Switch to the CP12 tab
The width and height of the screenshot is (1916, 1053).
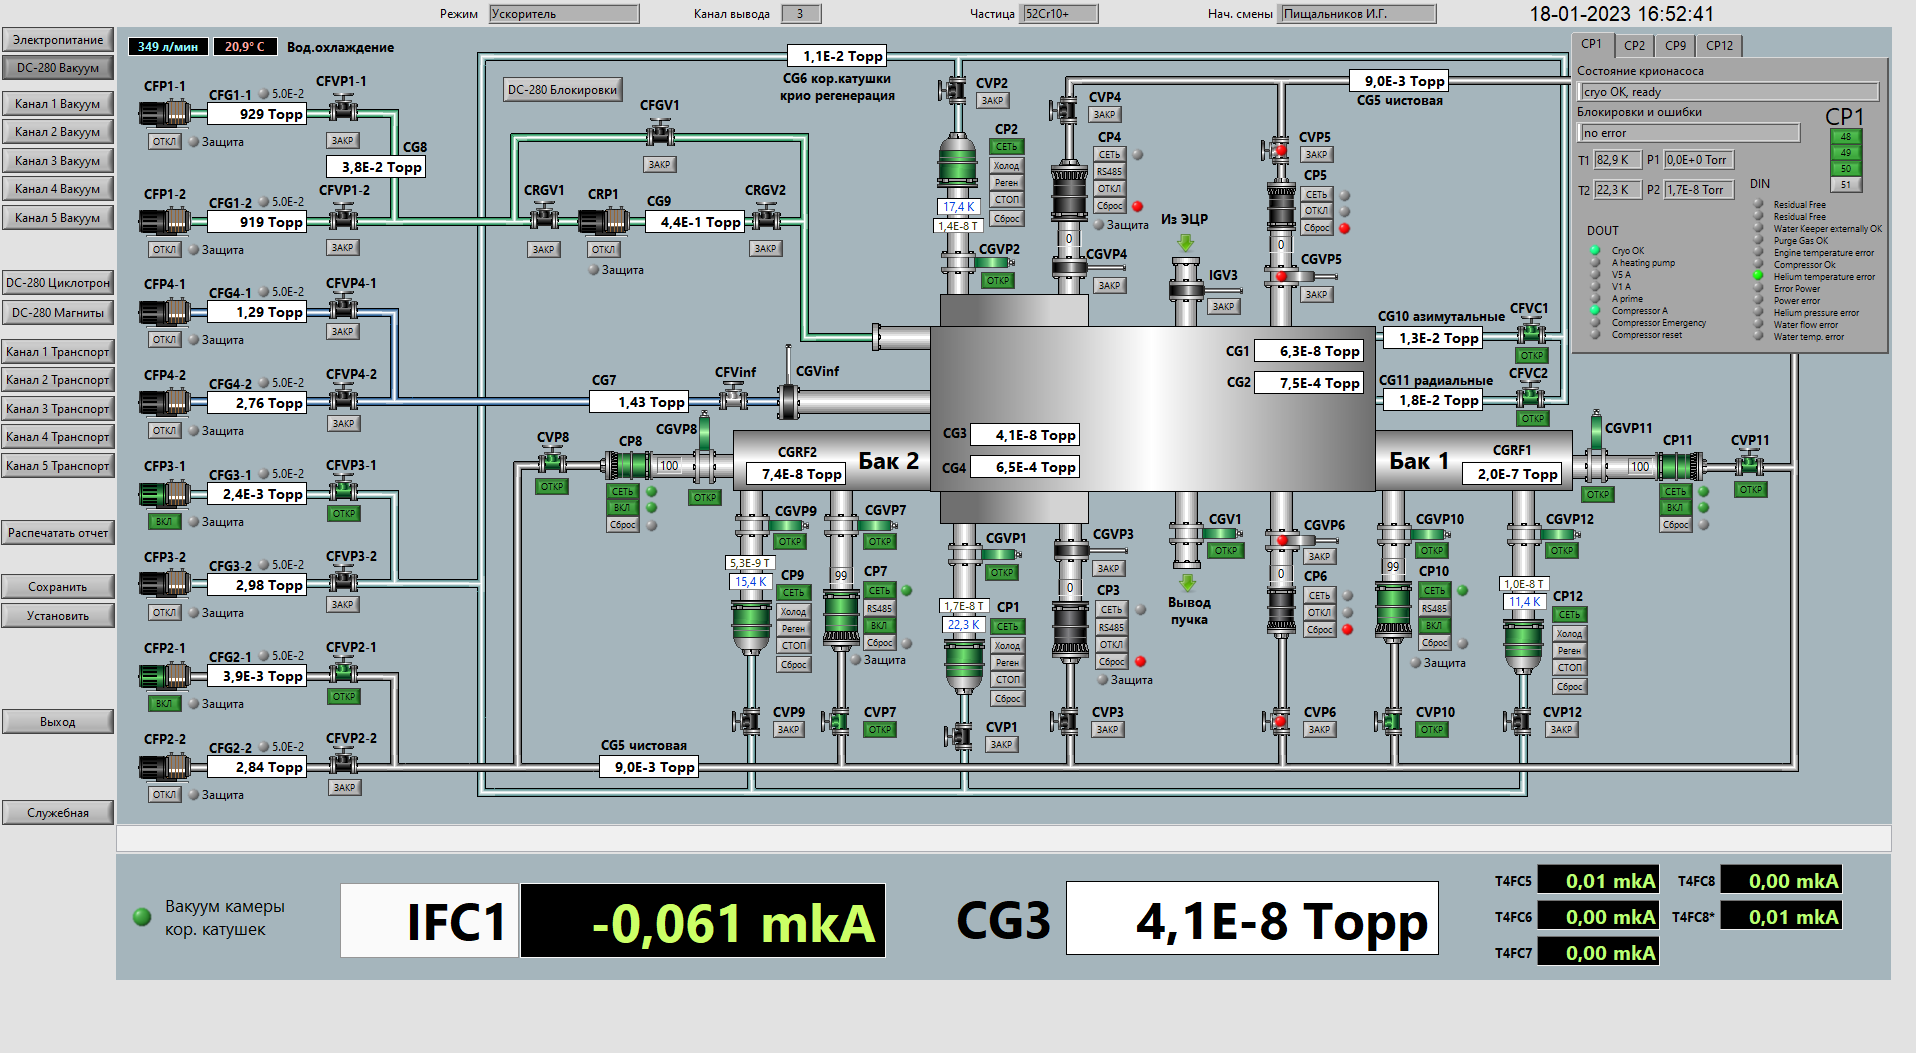pos(1719,45)
